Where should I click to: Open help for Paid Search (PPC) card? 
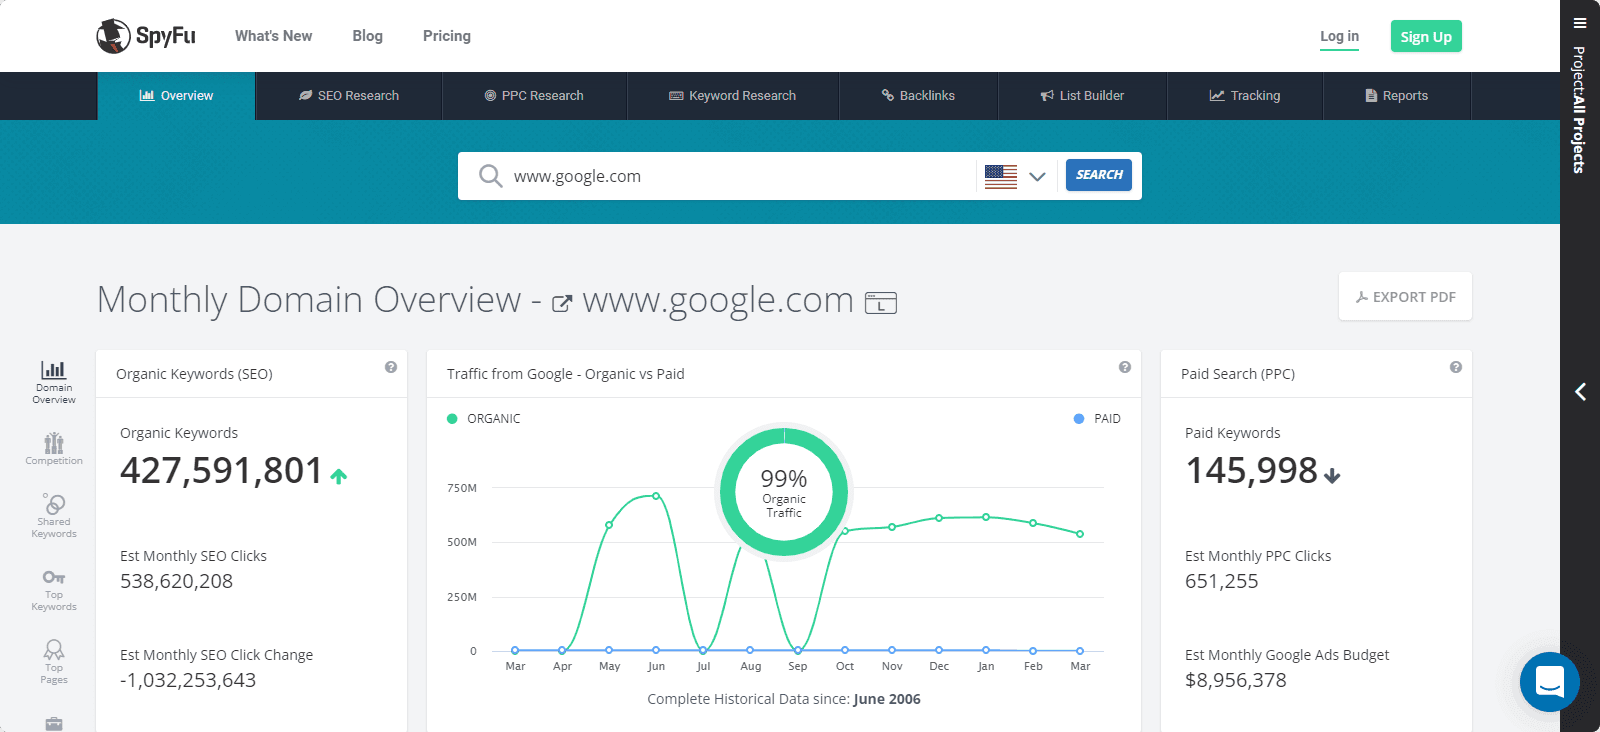(1456, 367)
